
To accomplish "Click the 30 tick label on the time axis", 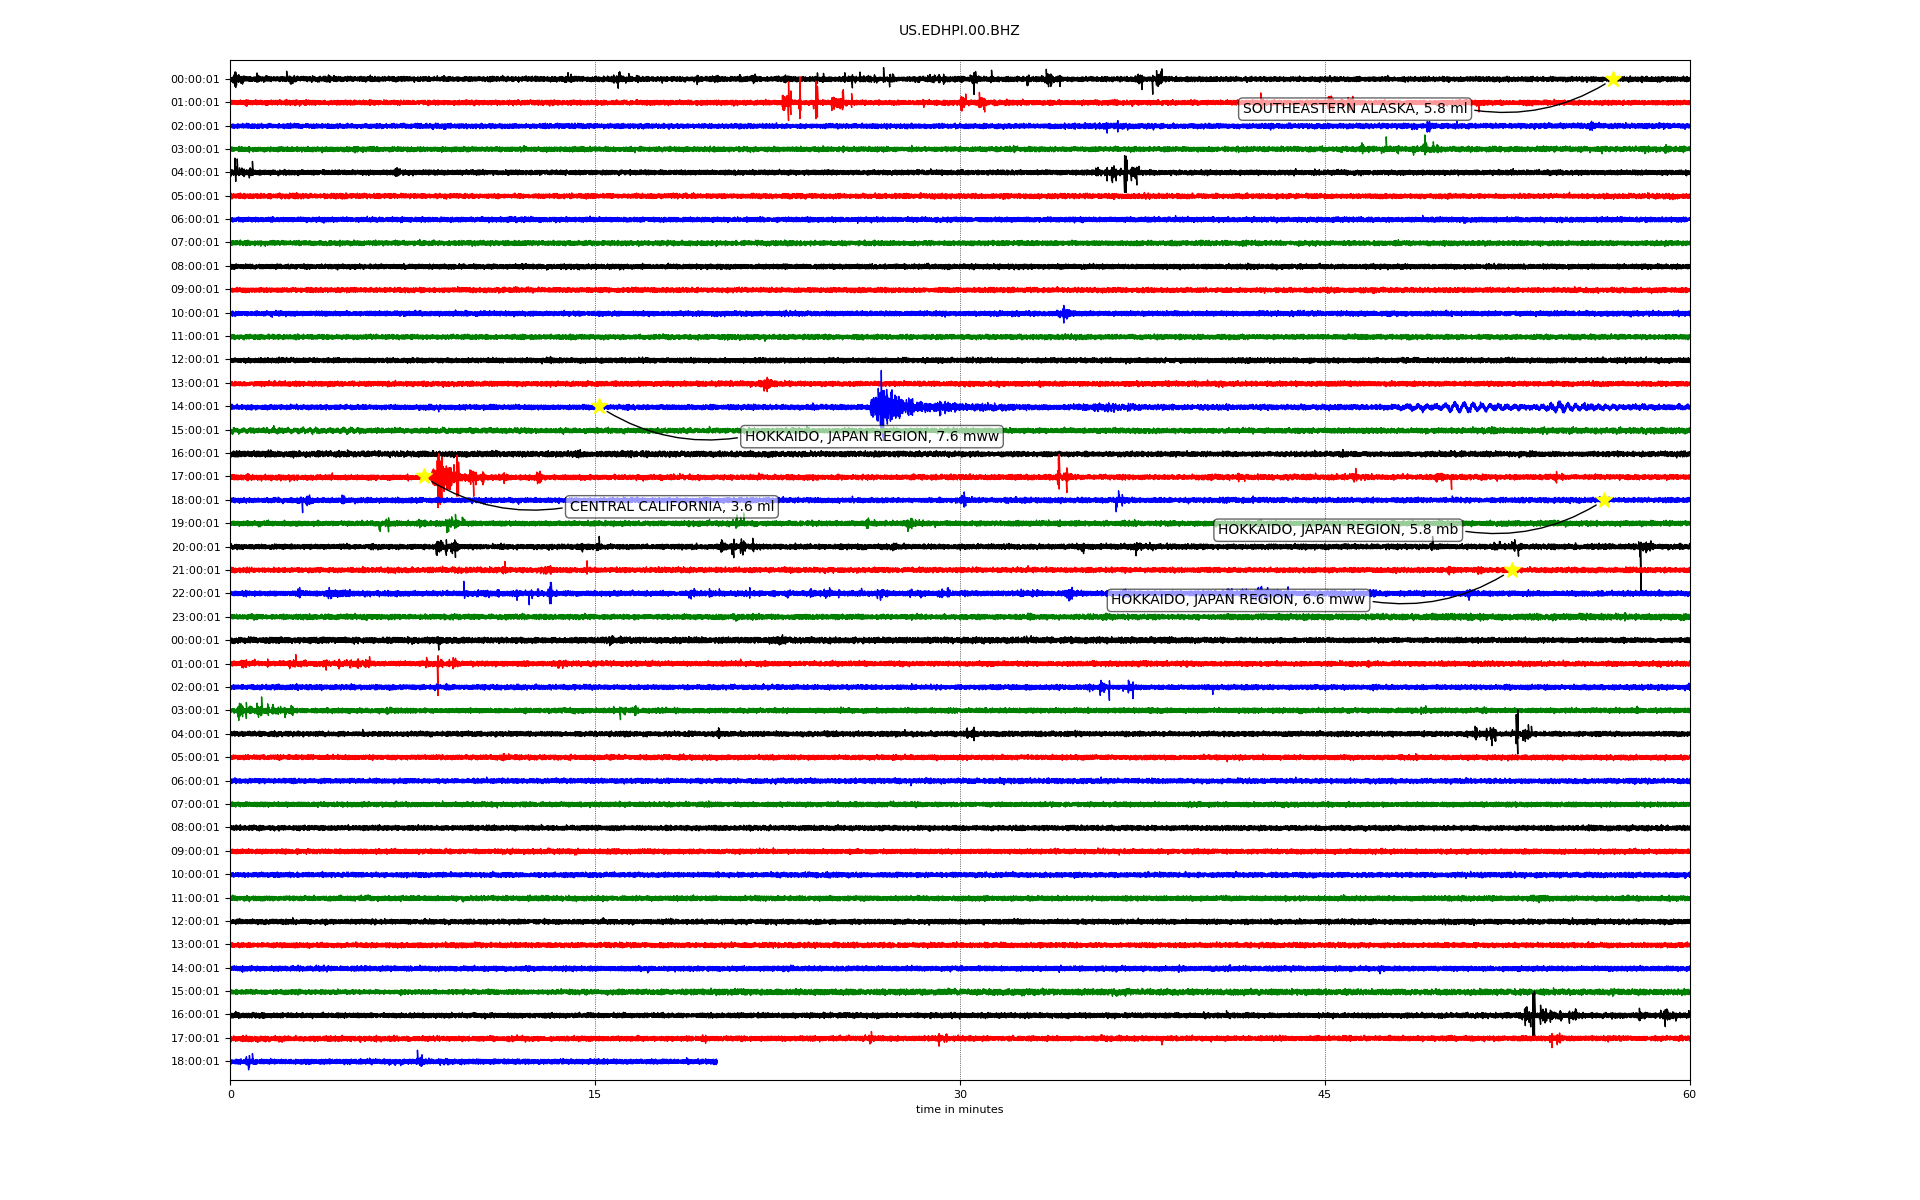I will (x=960, y=1094).
